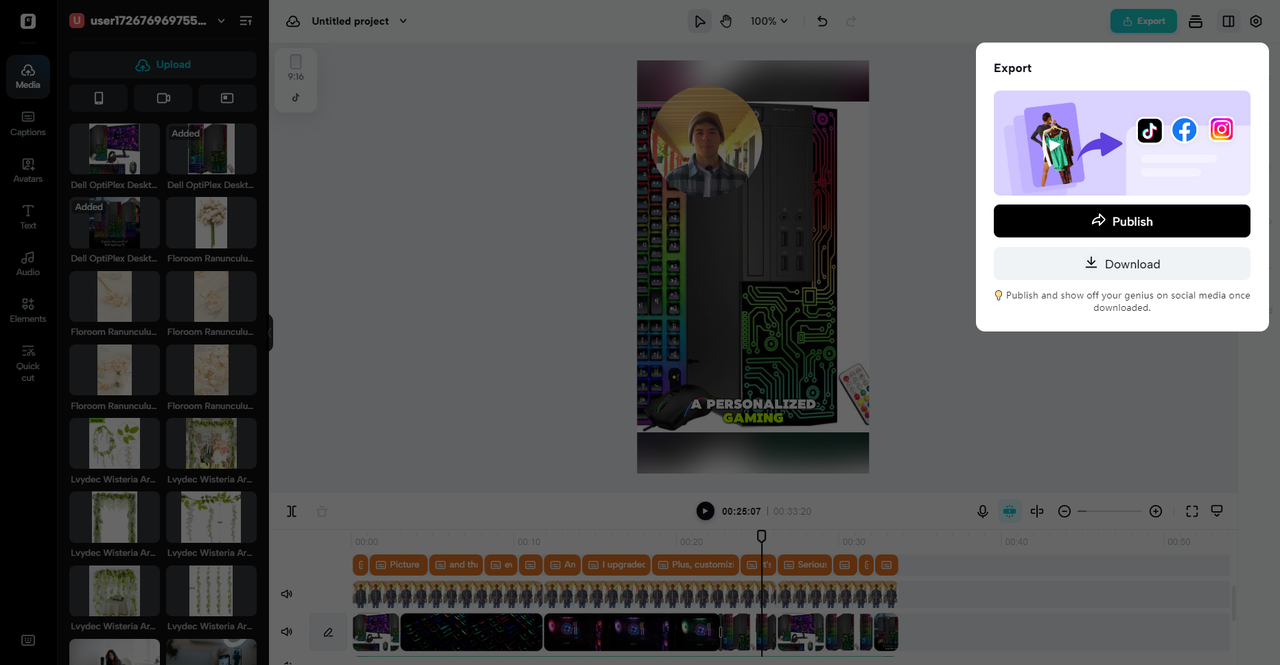1280x665 pixels.
Task: Collapse the media panel handle
Action: click(x=270, y=333)
